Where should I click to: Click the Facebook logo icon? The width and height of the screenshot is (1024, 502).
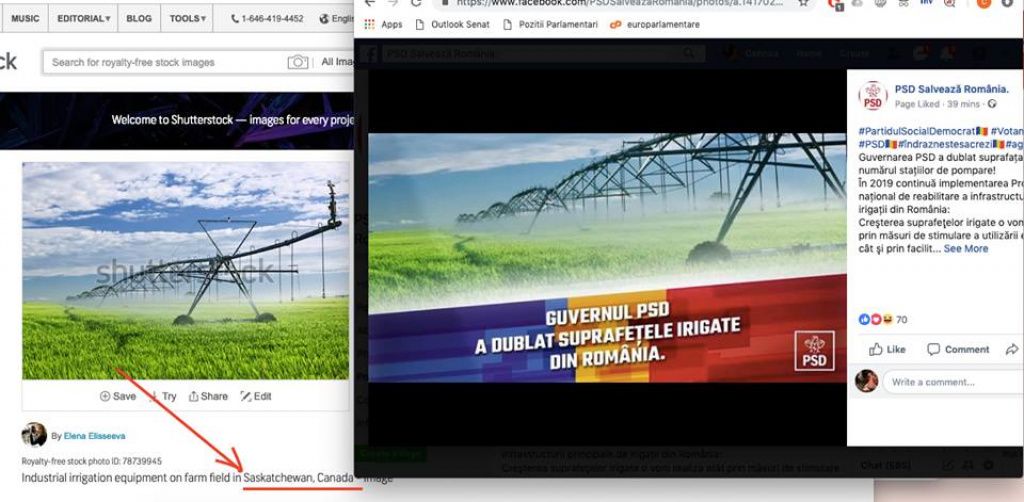click(370, 54)
